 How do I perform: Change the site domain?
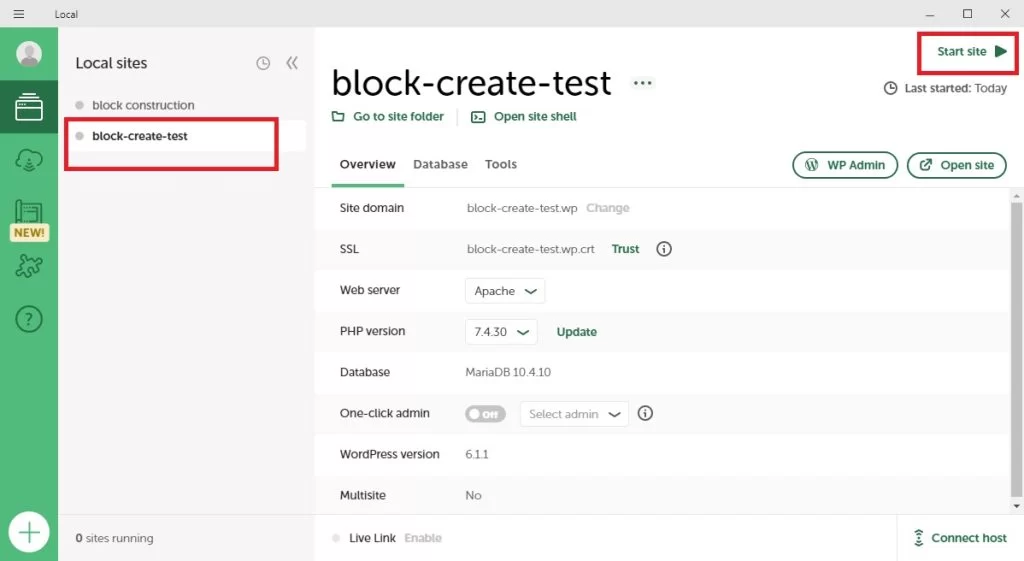[x=607, y=208]
